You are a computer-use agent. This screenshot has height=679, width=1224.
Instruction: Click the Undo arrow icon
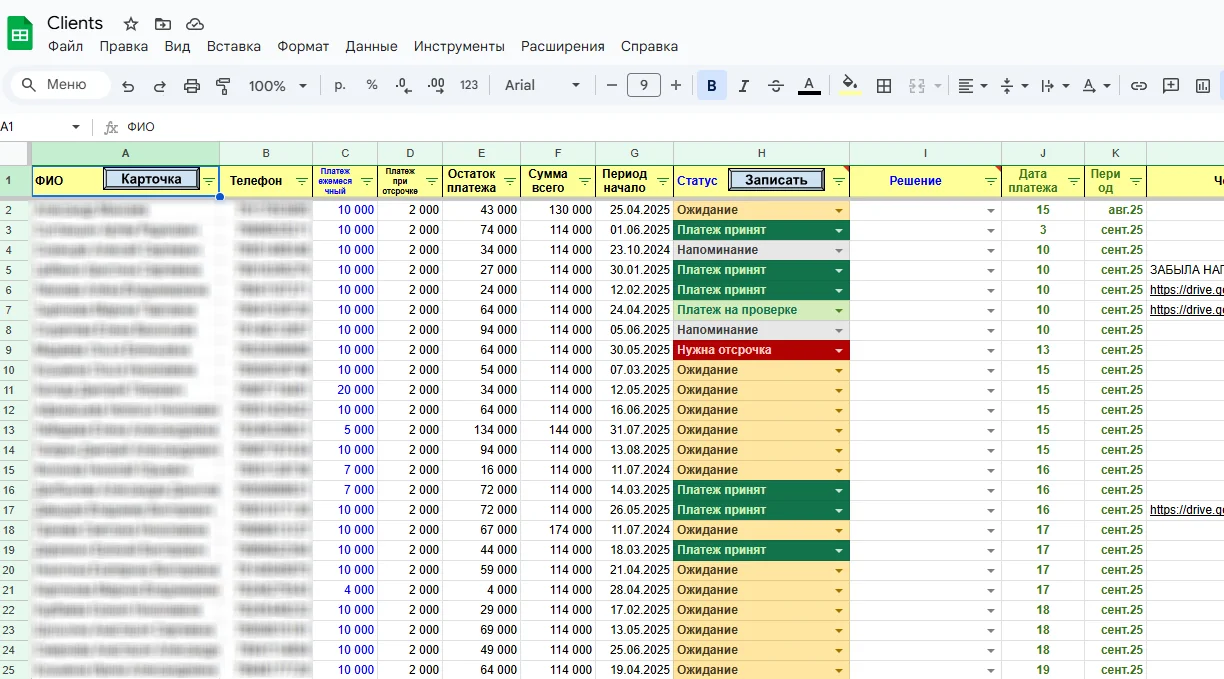click(x=128, y=86)
